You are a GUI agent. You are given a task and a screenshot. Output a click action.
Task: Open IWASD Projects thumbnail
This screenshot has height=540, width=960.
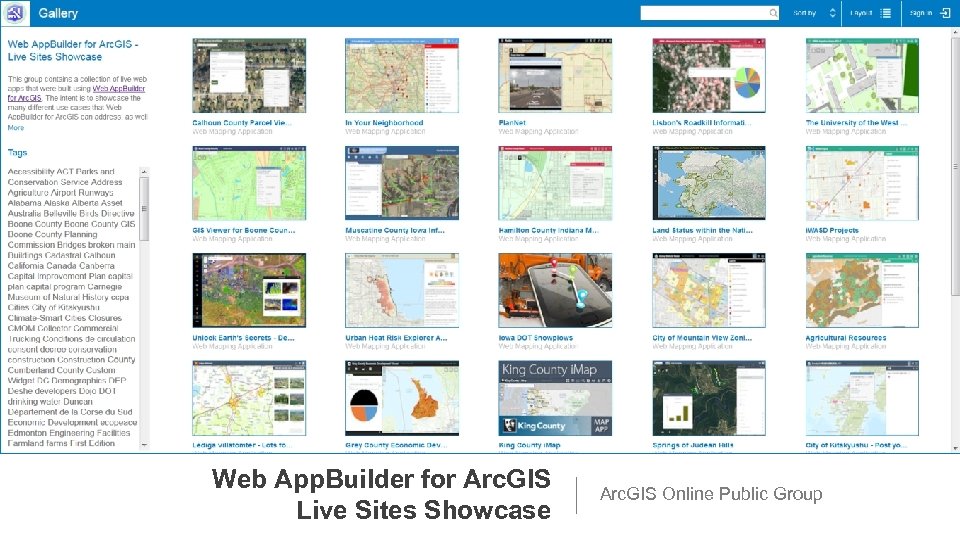pyautogui.click(x=862, y=183)
